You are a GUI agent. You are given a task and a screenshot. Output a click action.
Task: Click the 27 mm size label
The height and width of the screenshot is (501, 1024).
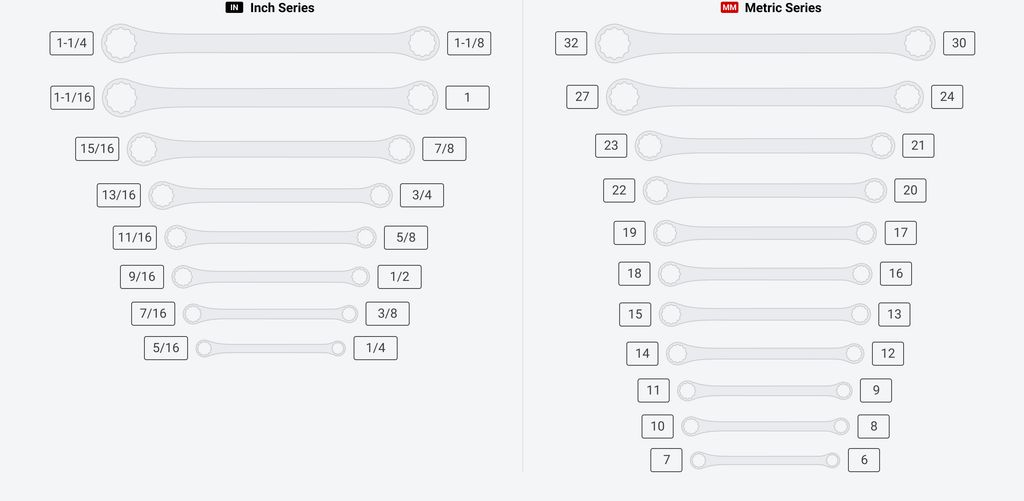coord(582,97)
